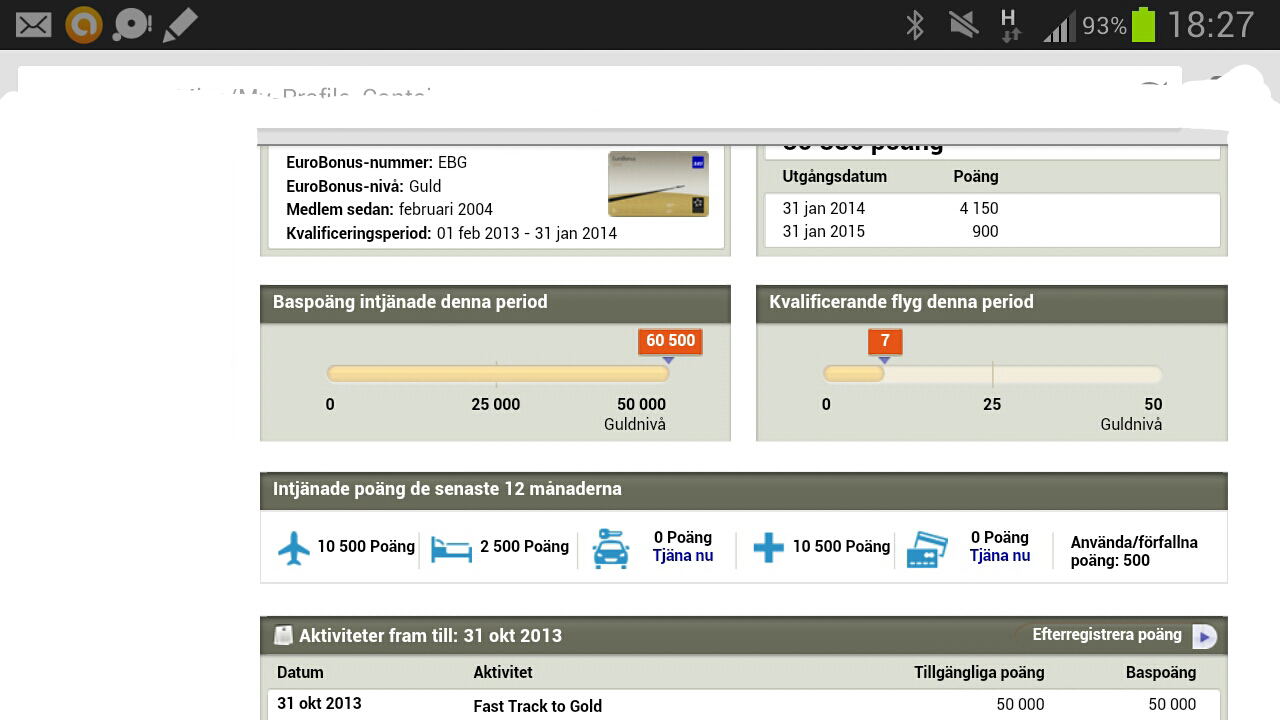Screen dimensions: 1280x720
Task: Select the Fast Track to Gold activity
Action: 538,706
